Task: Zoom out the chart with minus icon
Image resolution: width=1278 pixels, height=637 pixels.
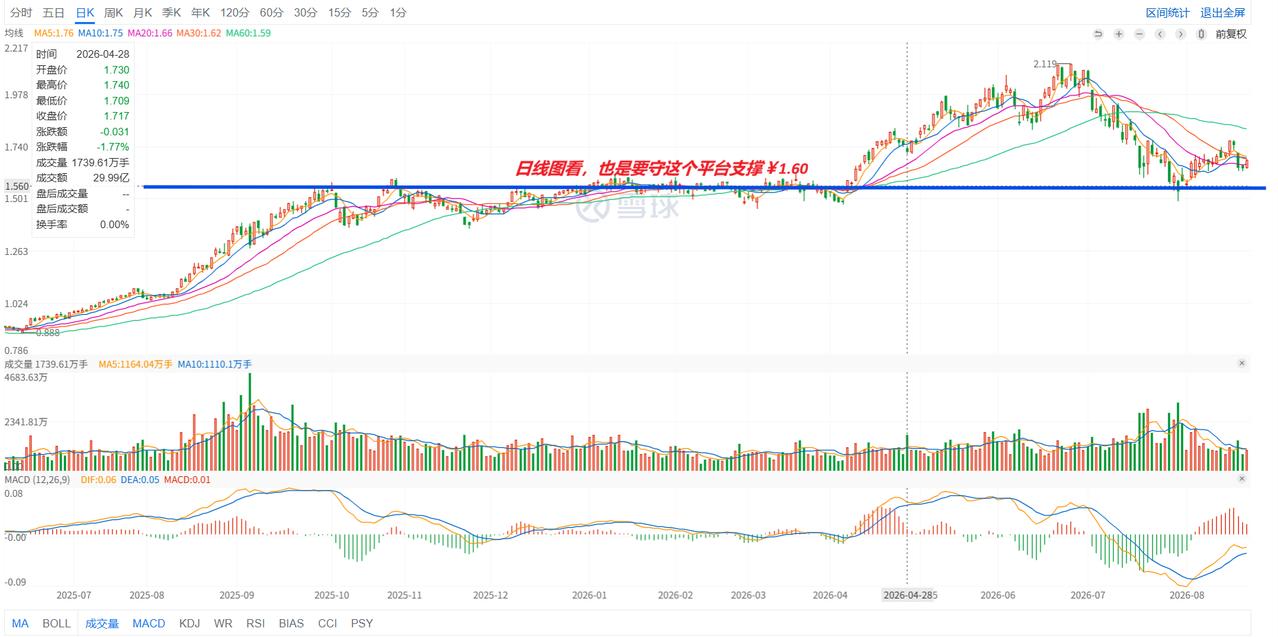Action: pos(1139,34)
